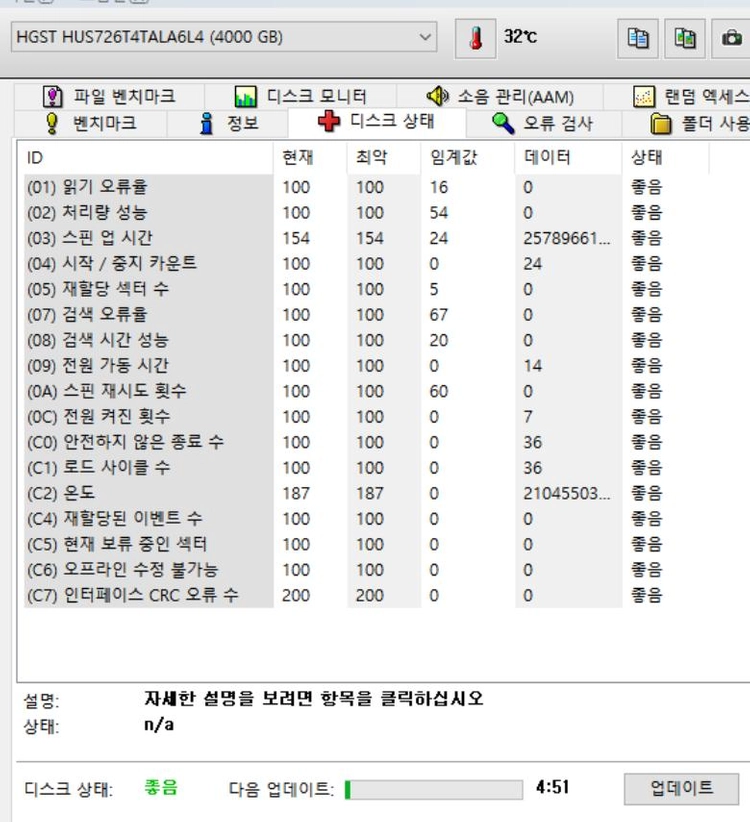
Task: Click the 32°C temperature reading
Action: coord(520,36)
